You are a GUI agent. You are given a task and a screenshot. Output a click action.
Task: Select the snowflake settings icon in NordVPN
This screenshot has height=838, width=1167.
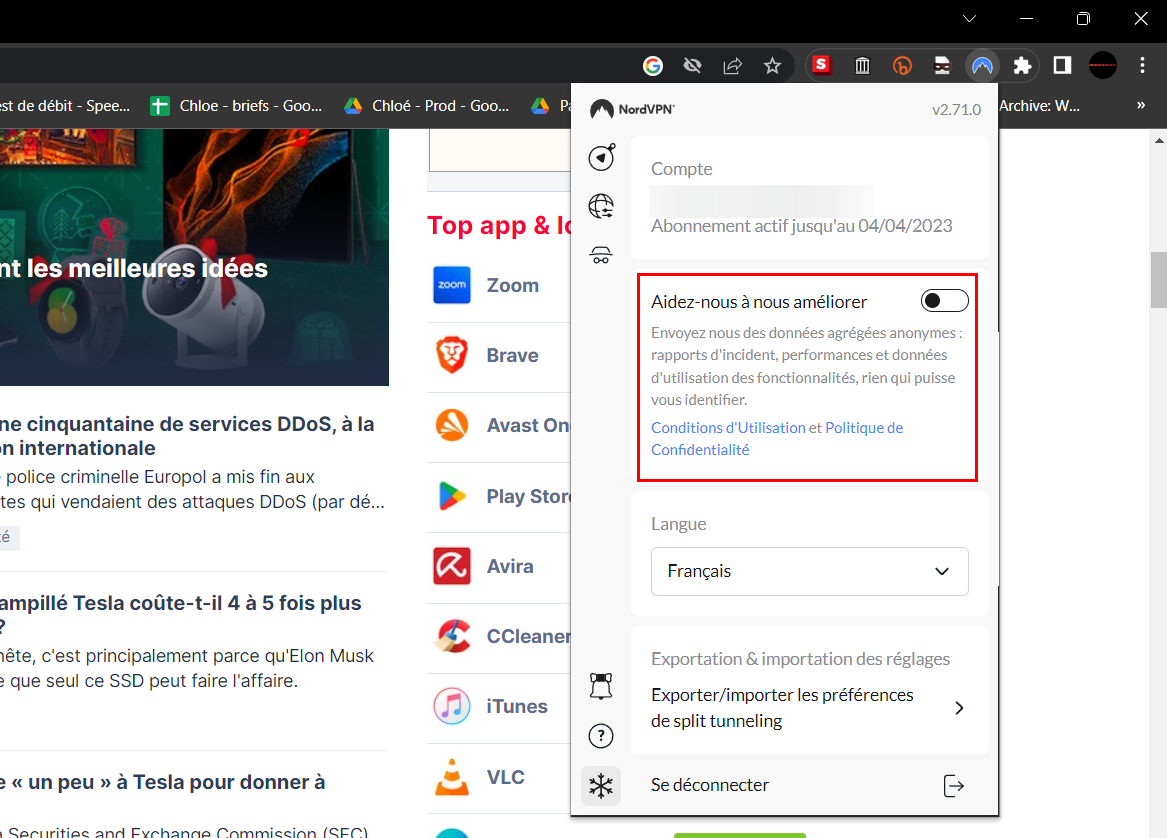coord(600,786)
